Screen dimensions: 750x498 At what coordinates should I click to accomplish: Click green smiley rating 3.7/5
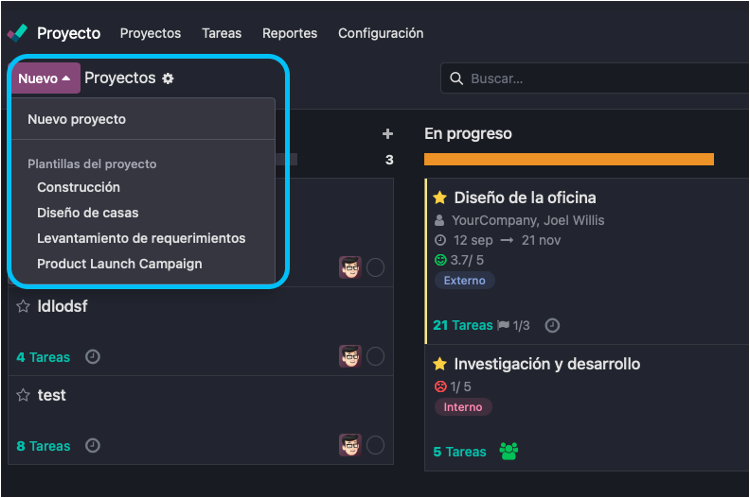[440, 260]
